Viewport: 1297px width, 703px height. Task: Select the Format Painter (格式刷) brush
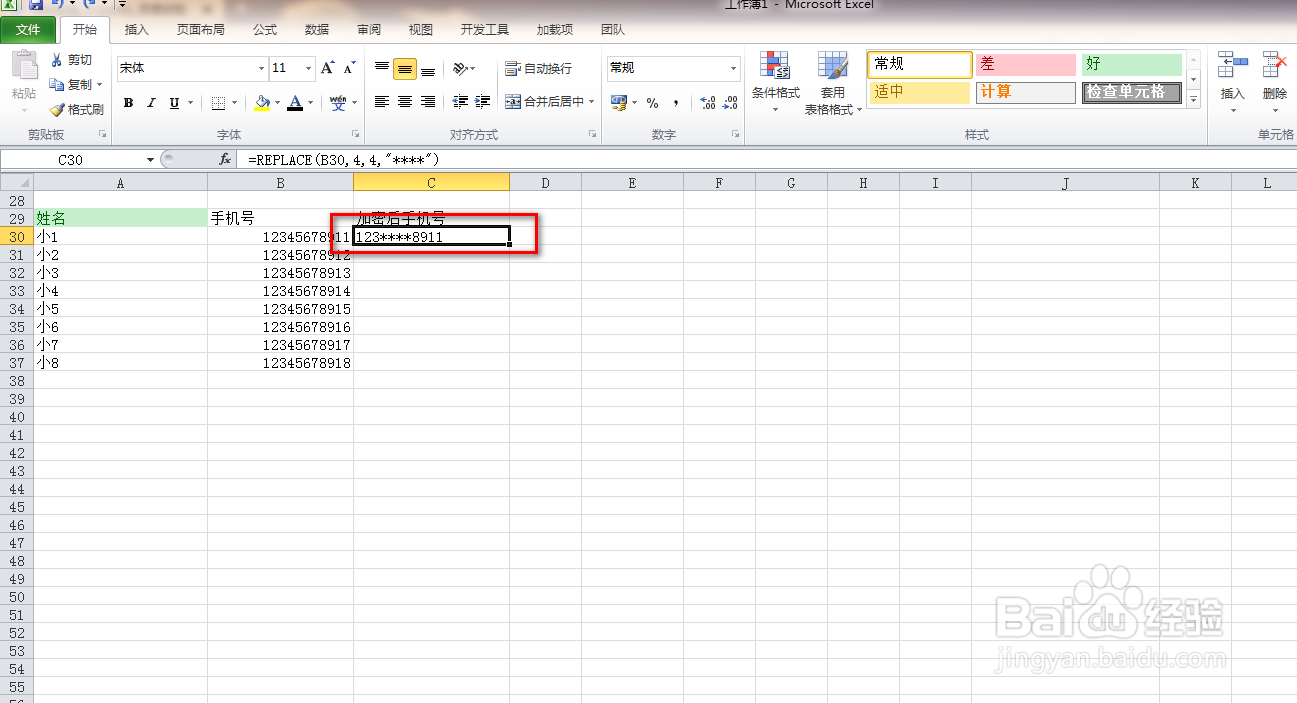pos(57,110)
